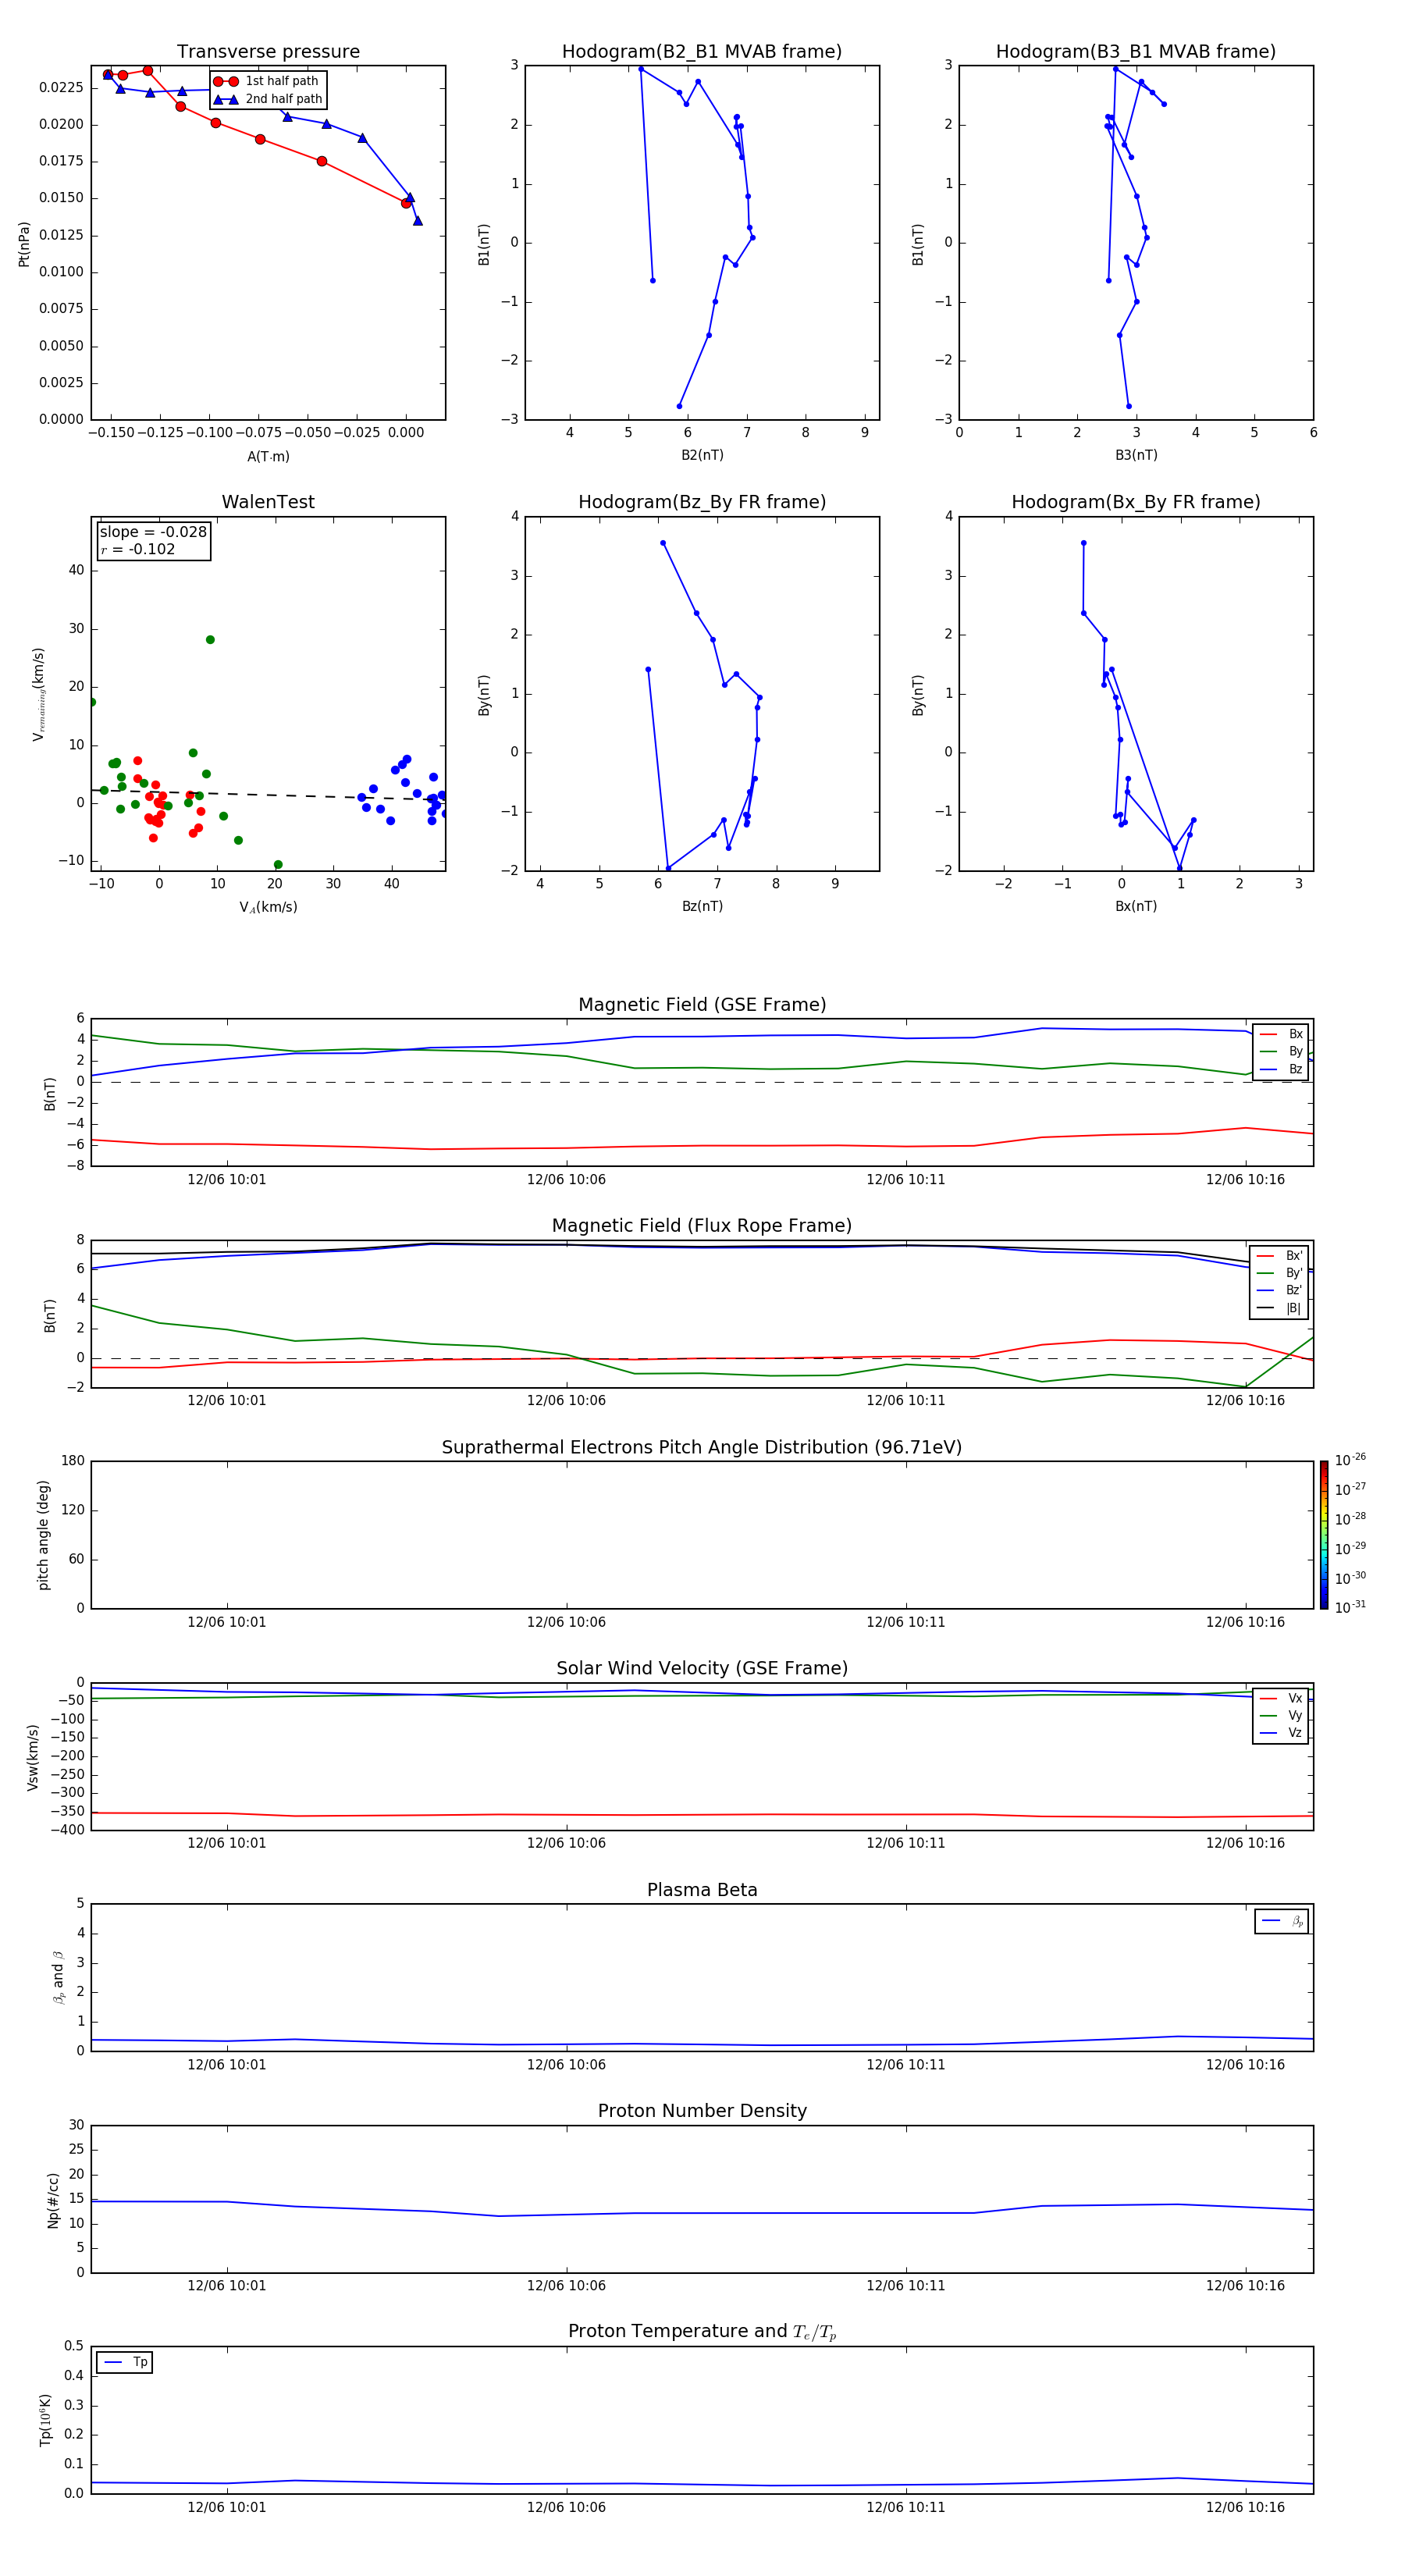Click the 'B3(nT)' x-axis label
This screenshot has height=2576, width=1405.
tap(1136, 455)
